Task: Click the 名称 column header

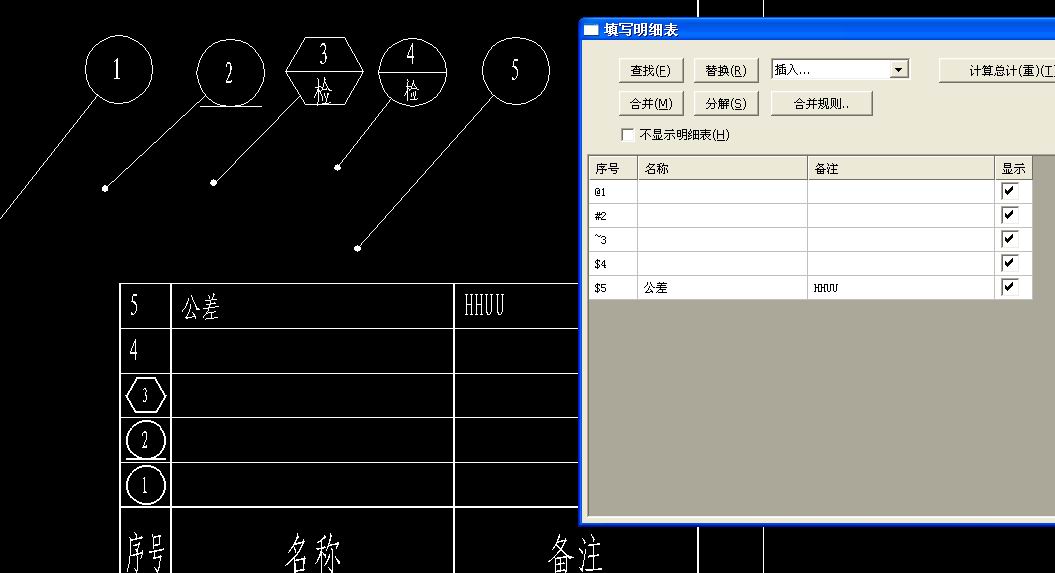Action: (x=721, y=169)
